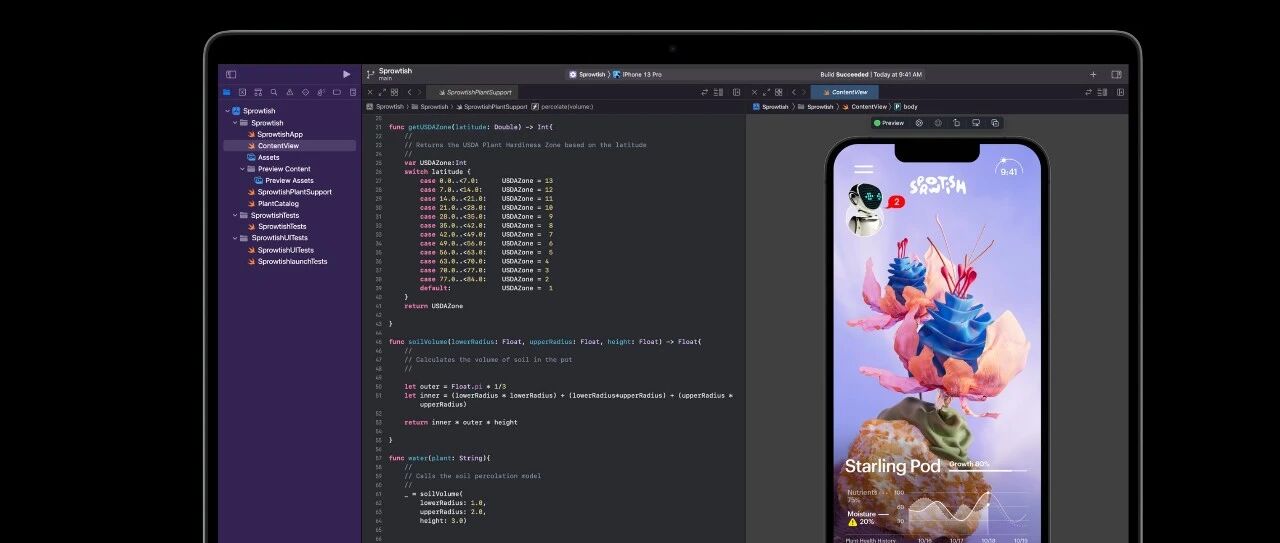Screen dimensions: 1280x543
Task: Collapse the Sprowtish group folder
Action: [235, 123]
